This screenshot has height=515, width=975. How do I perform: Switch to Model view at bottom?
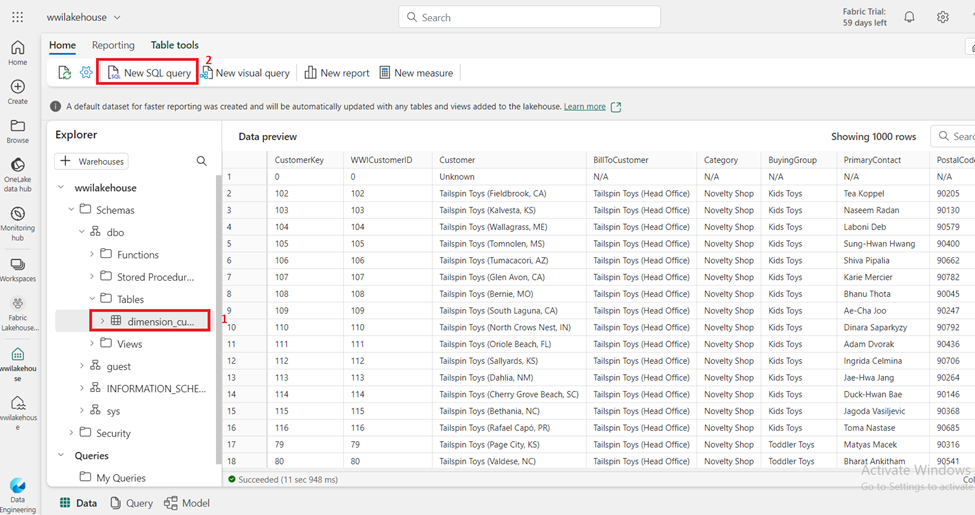187,503
